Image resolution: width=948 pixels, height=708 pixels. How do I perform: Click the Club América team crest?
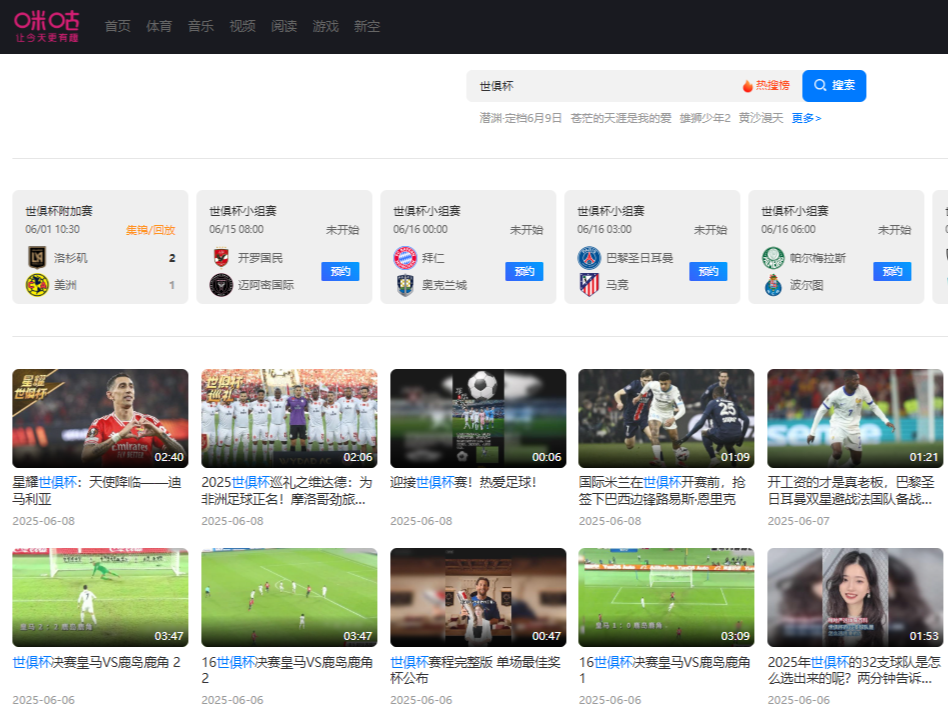[37, 285]
